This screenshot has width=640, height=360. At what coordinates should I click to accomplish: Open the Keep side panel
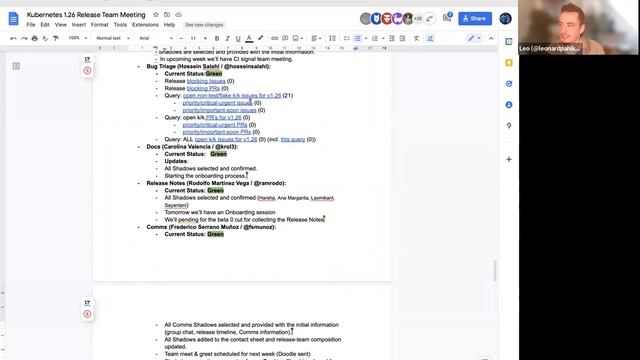coord(509,62)
